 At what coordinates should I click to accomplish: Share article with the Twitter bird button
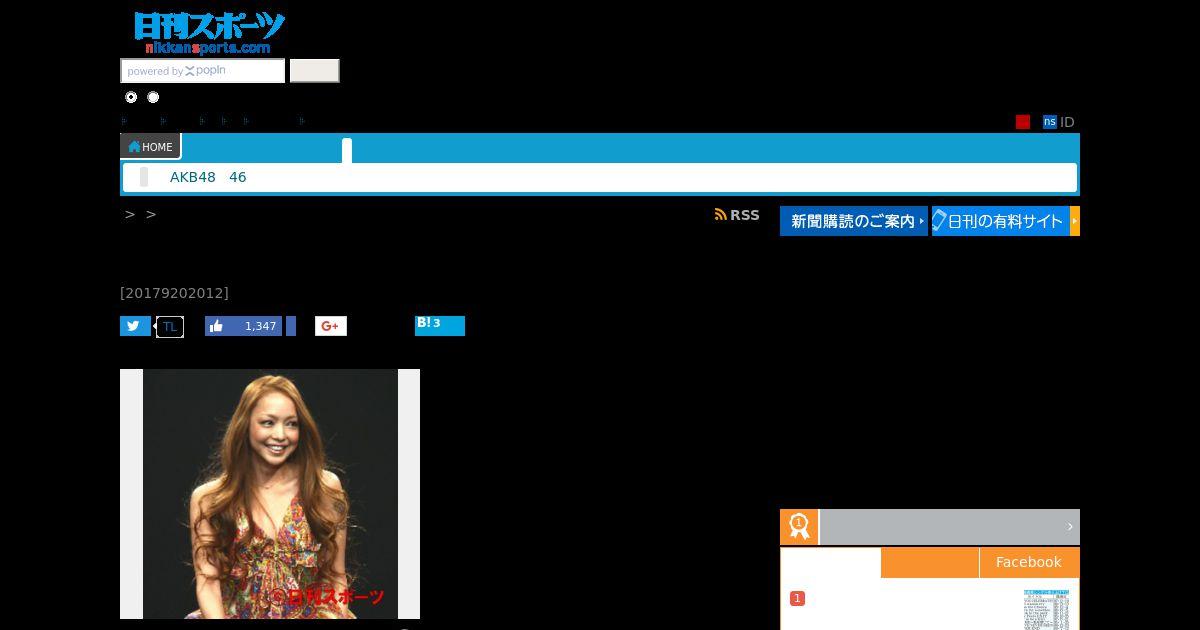click(135, 326)
